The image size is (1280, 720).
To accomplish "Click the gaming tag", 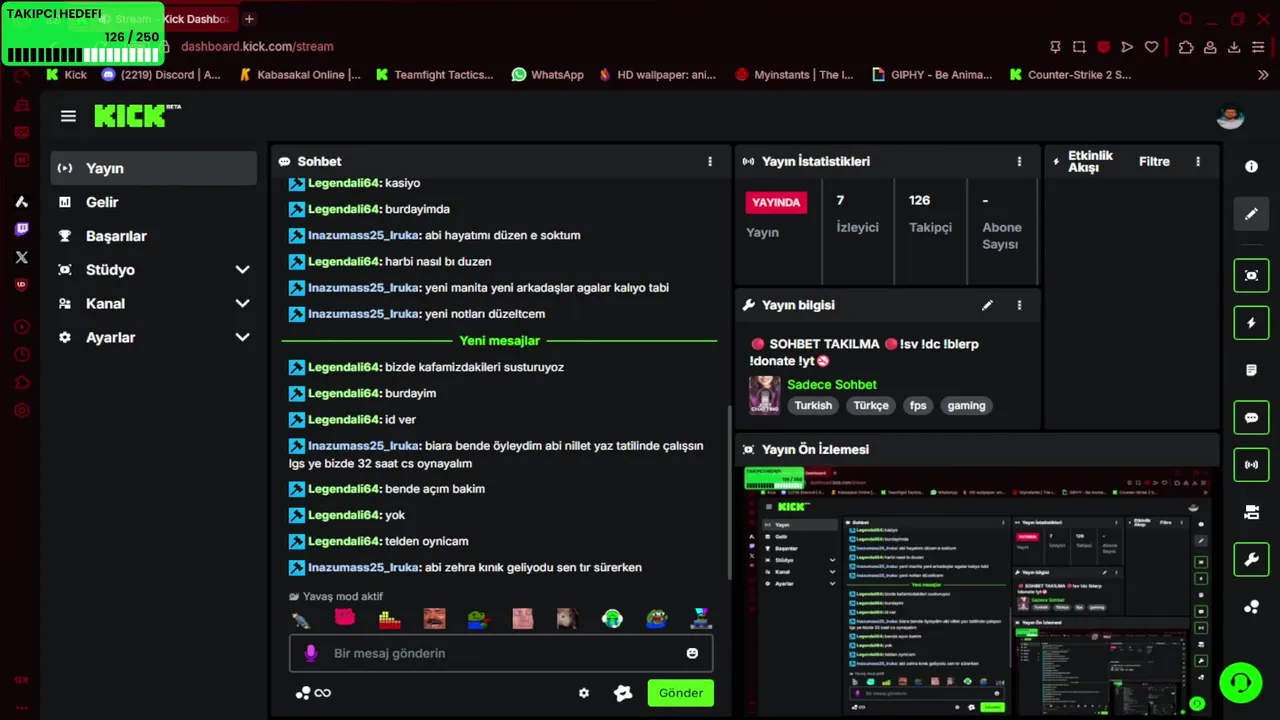I will (966, 405).
